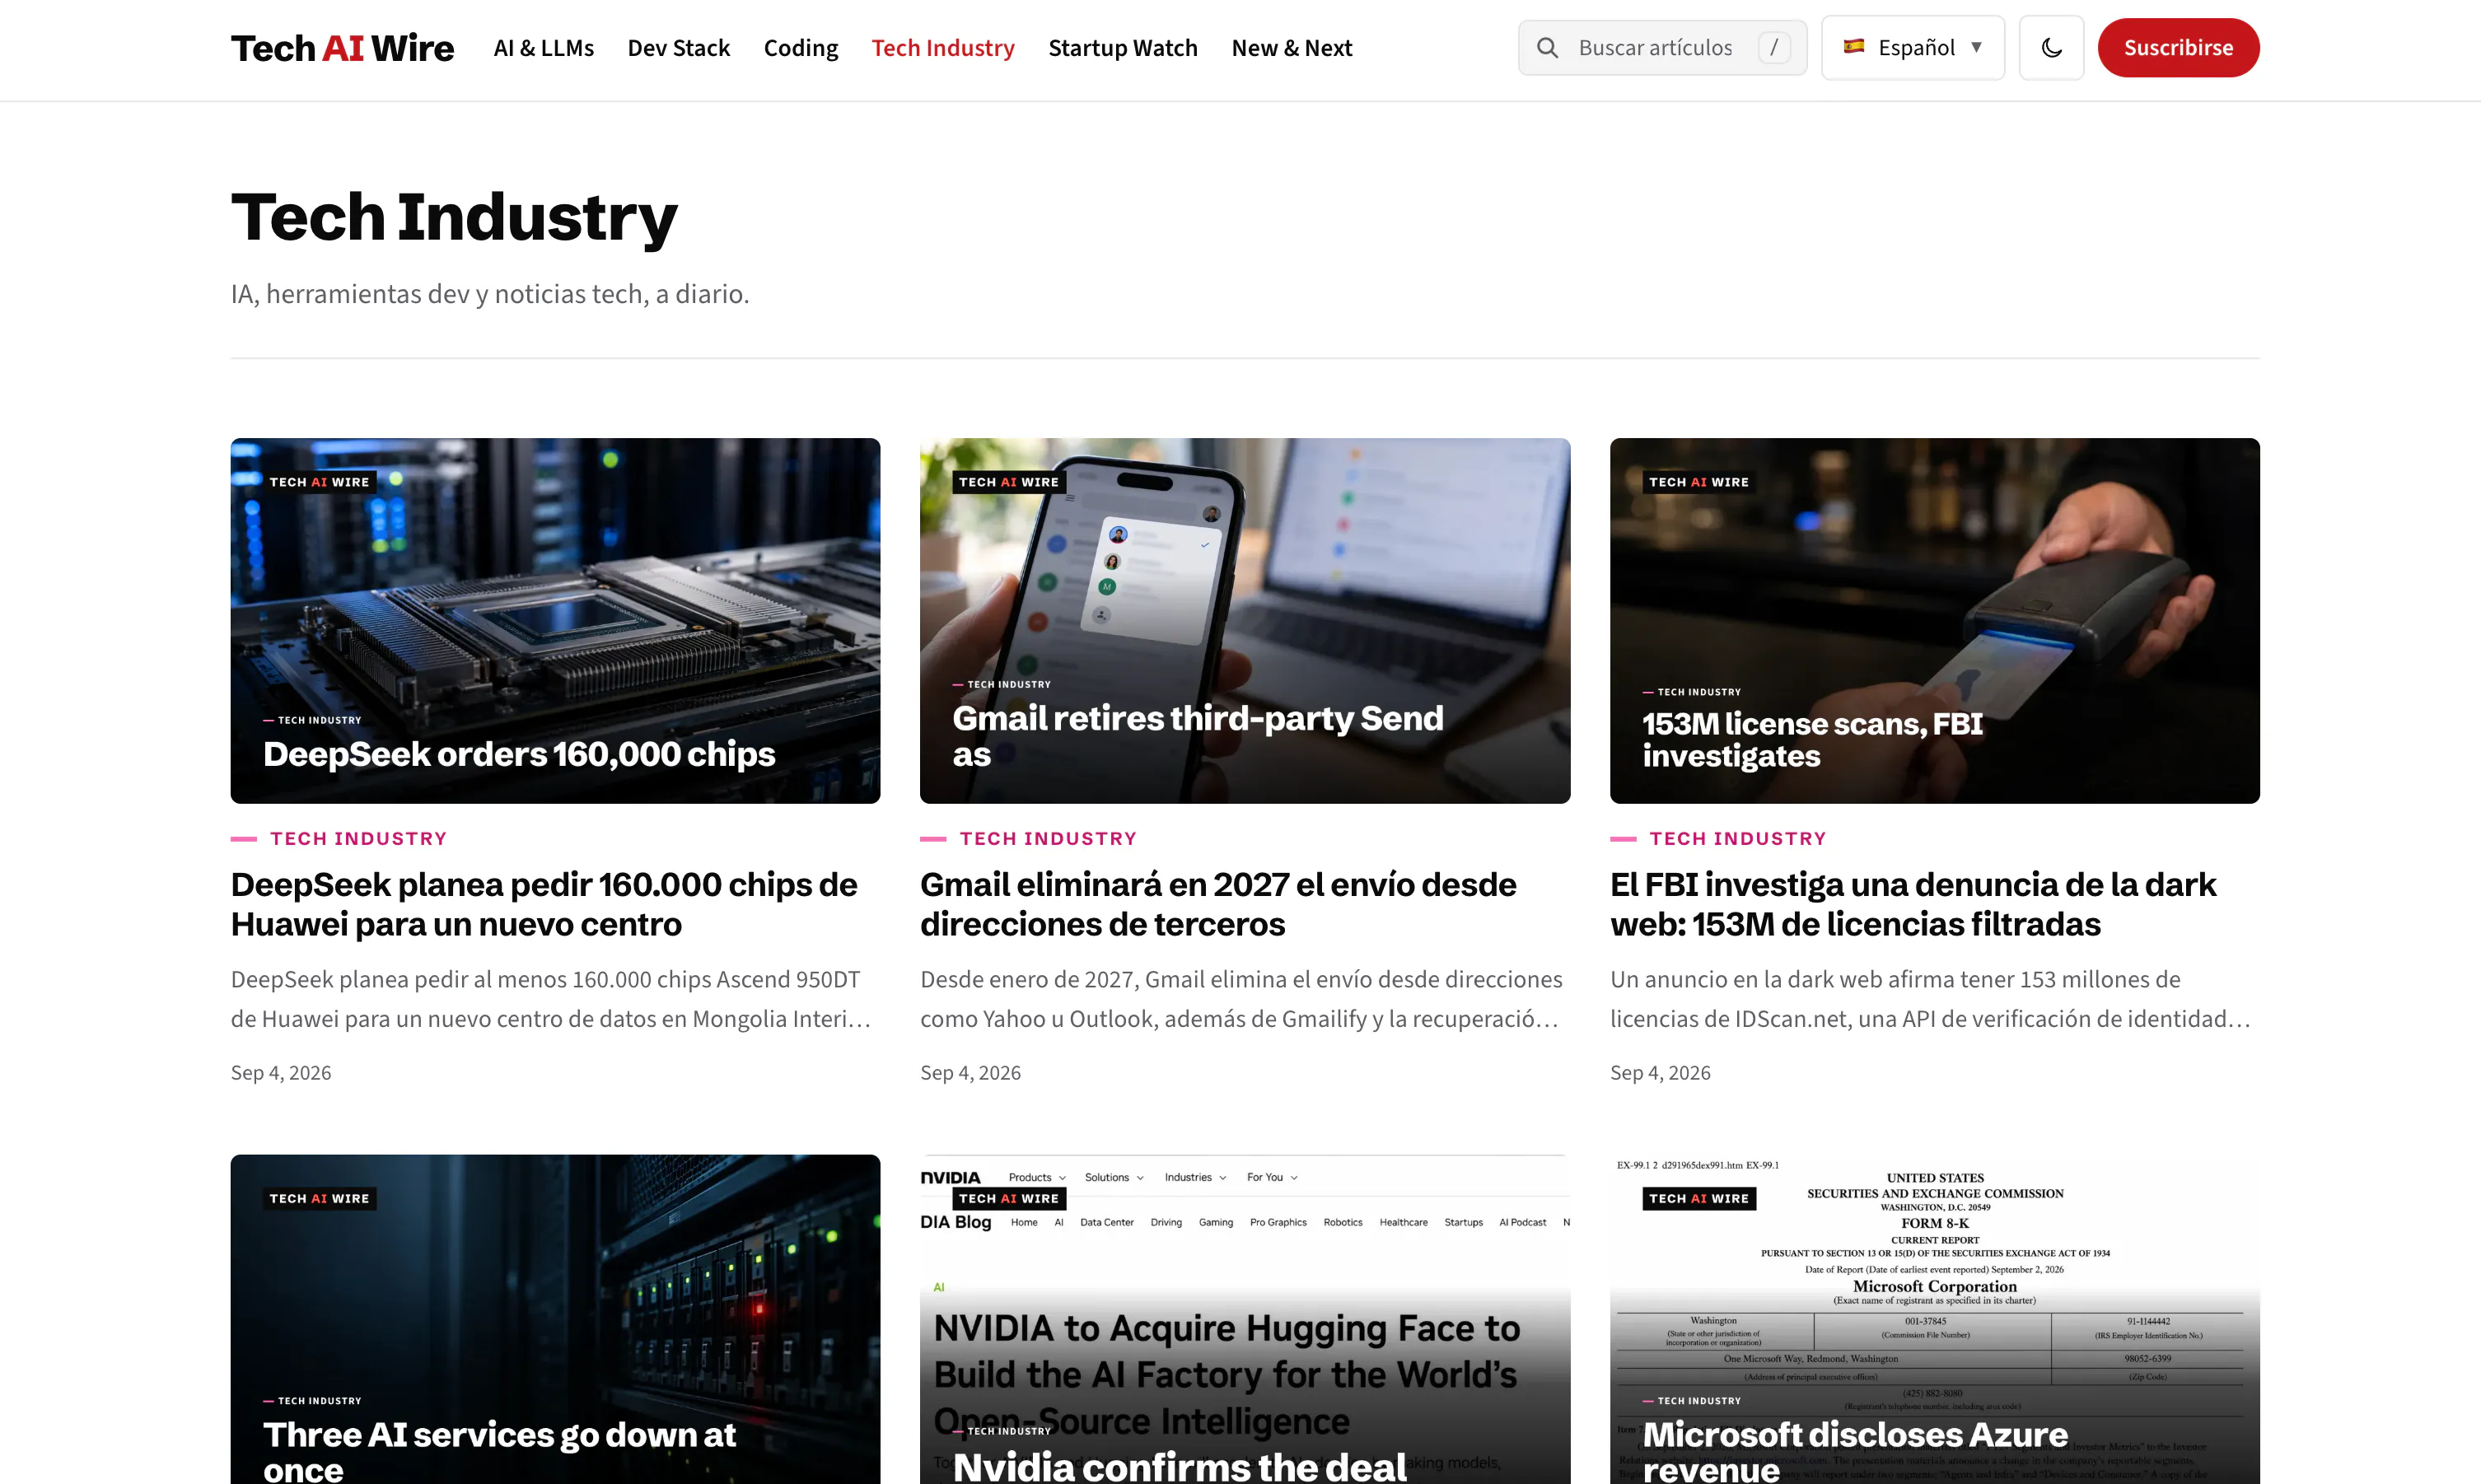Click the Tech Industry tag under the Gmail card

click(x=1048, y=839)
